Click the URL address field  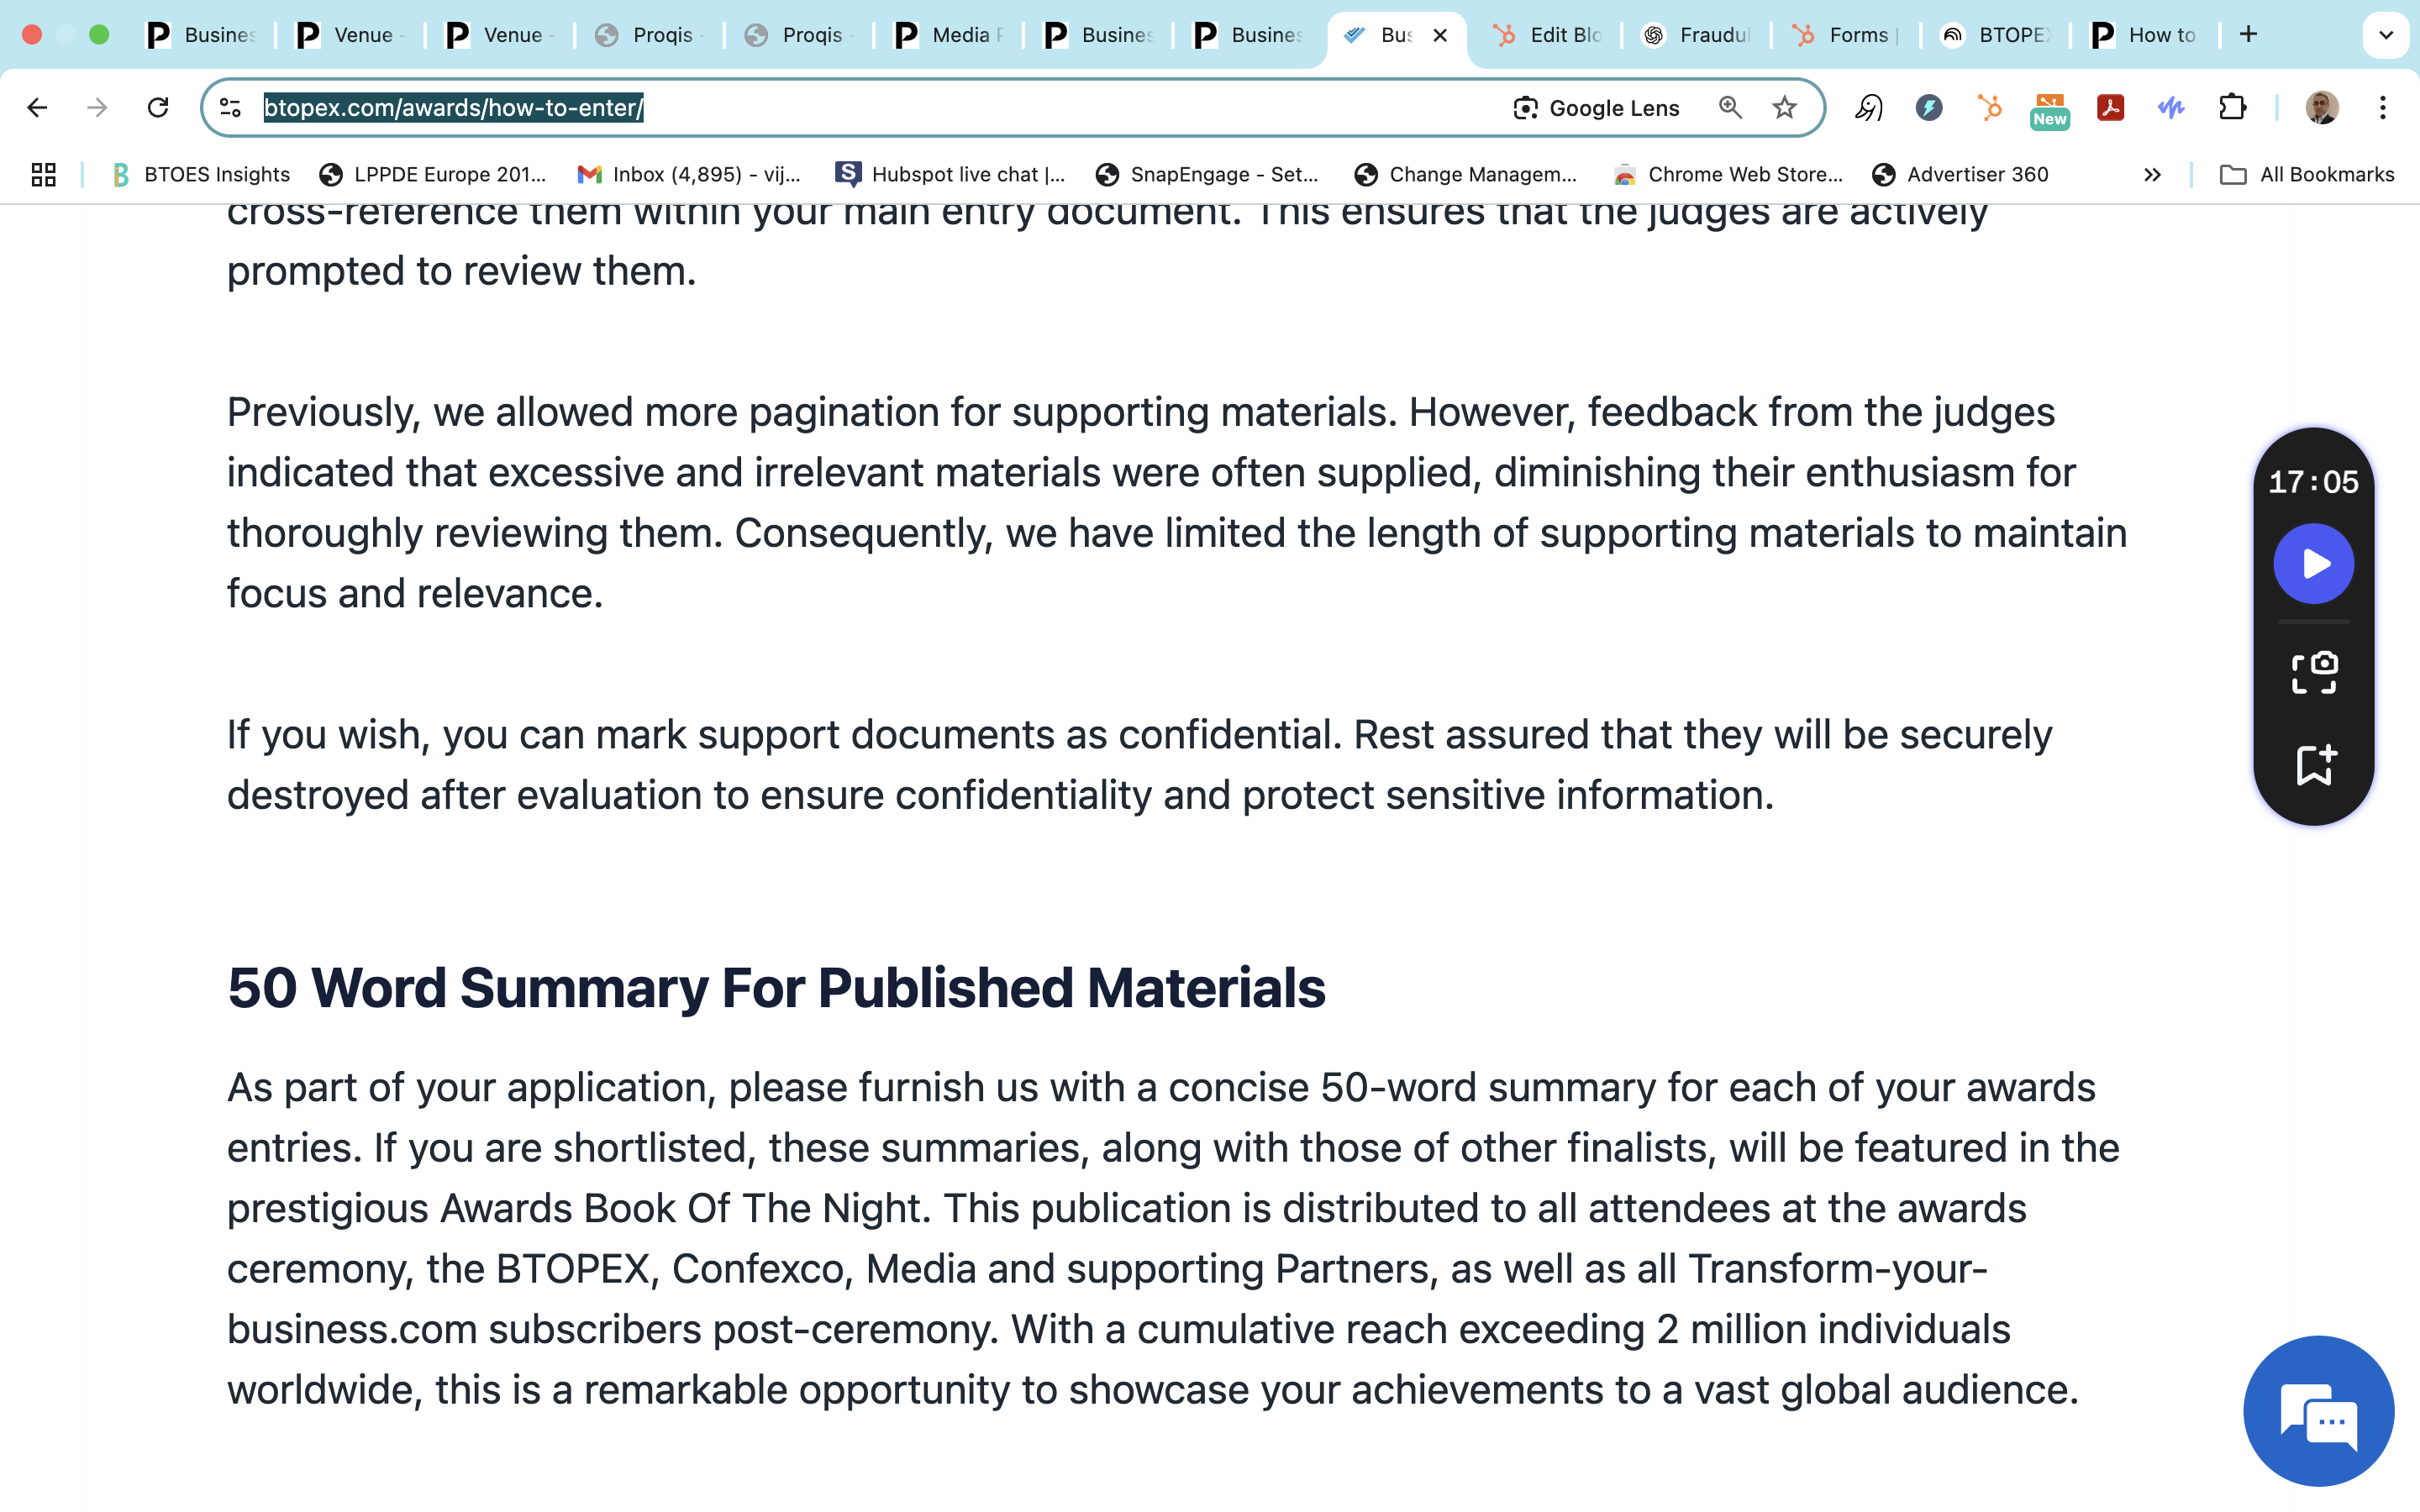[x=900, y=108]
